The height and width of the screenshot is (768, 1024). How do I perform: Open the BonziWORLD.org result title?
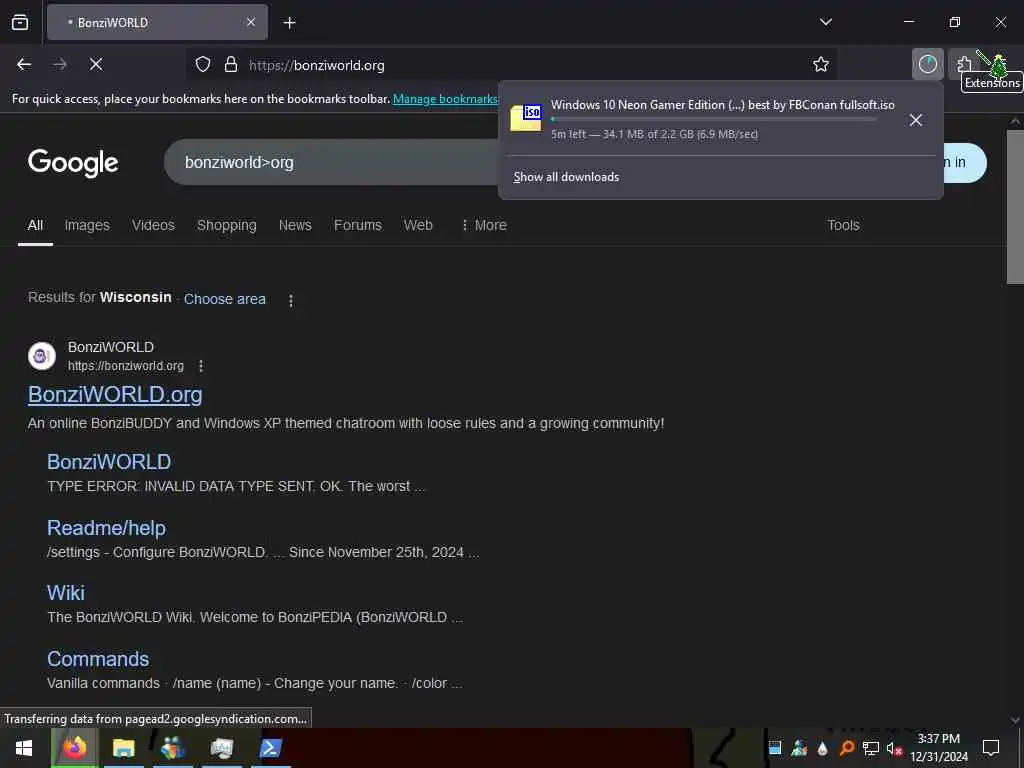click(x=115, y=394)
